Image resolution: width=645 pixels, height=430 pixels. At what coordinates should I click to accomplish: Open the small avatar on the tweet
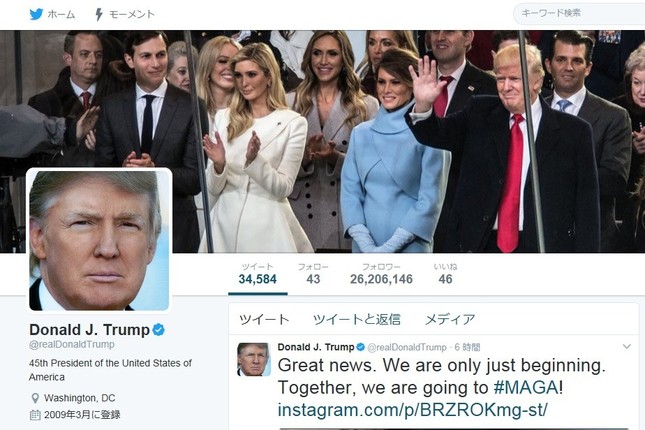click(x=254, y=359)
